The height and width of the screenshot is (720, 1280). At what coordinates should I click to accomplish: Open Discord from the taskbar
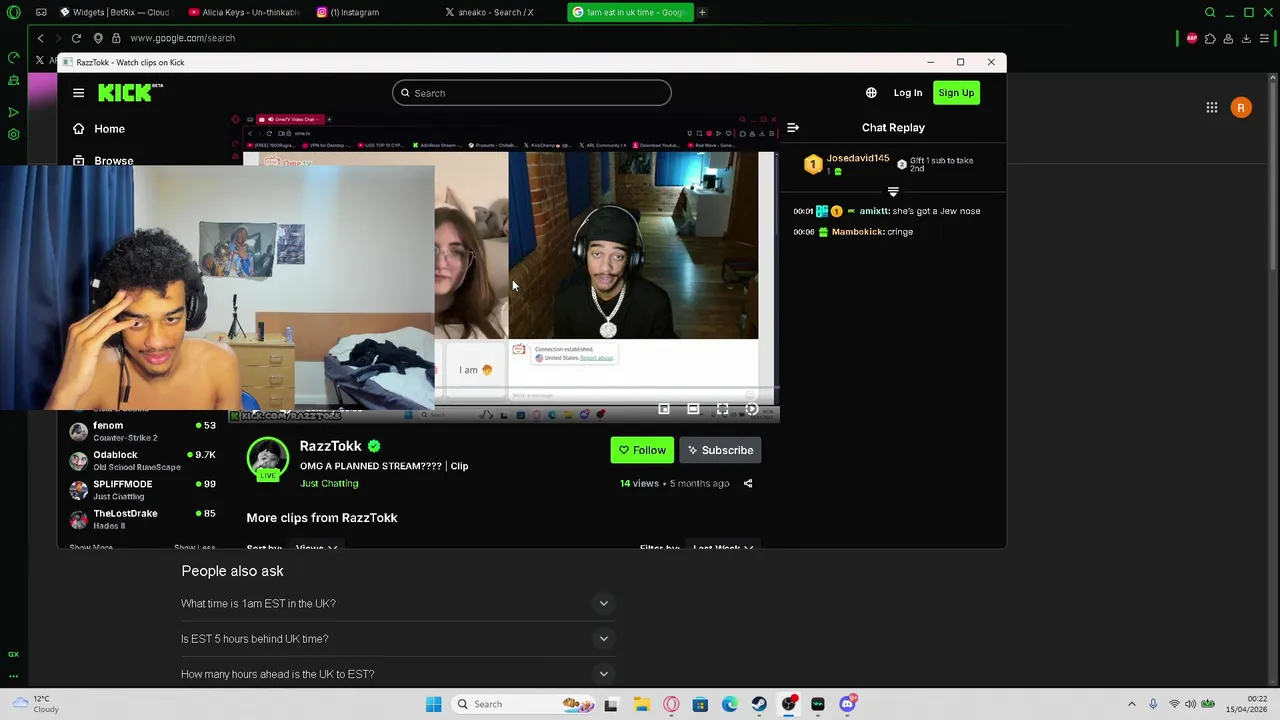848,704
